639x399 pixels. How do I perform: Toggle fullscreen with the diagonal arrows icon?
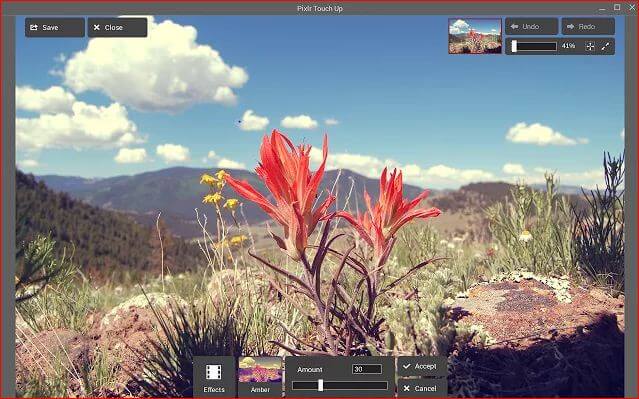click(x=606, y=46)
